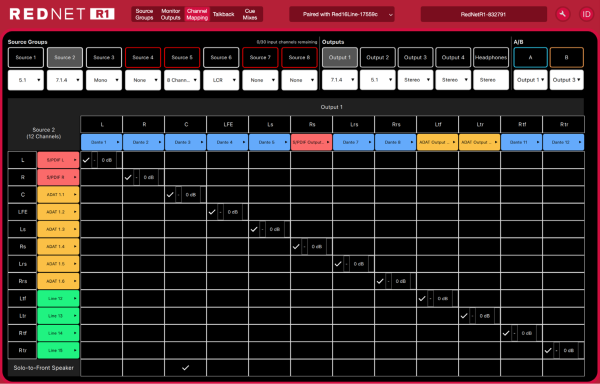Toggle Solo-to-Front Speaker checkmark under C

(186, 368)
